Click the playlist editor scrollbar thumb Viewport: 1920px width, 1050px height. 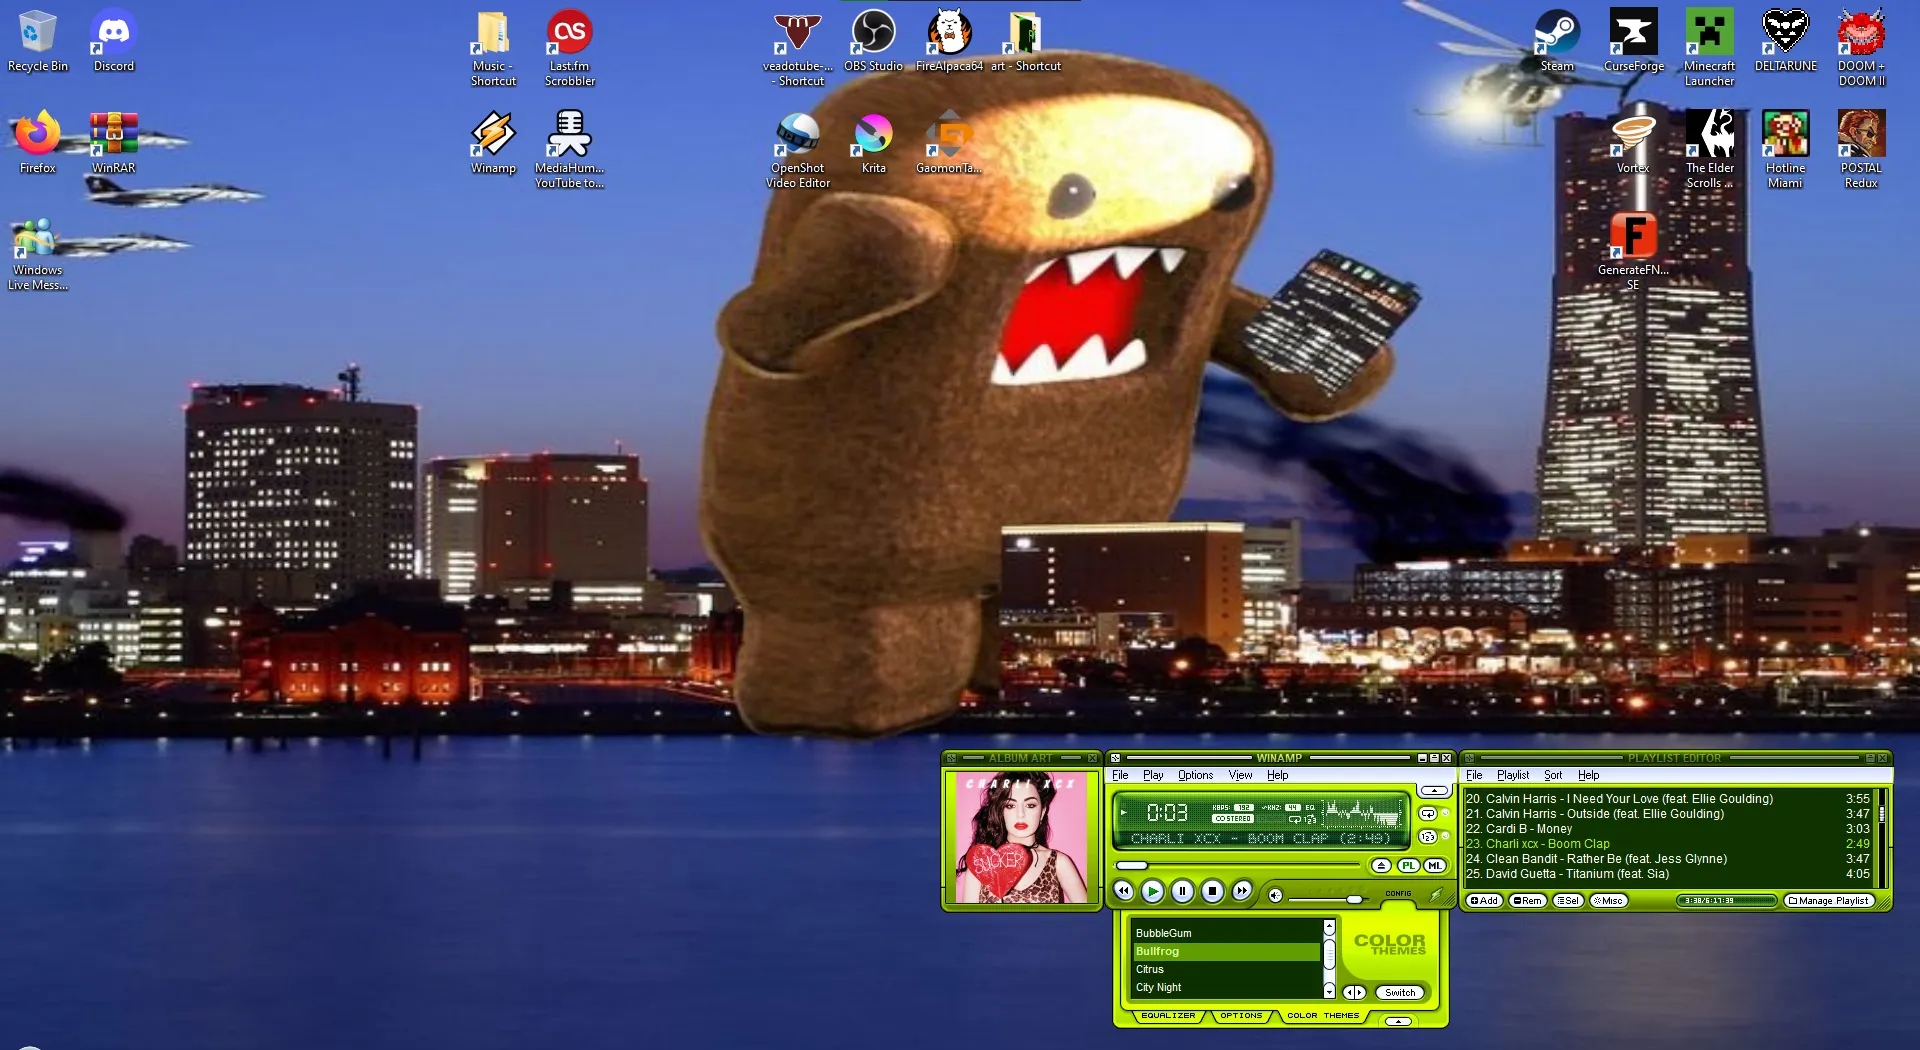click(1881, 815)
